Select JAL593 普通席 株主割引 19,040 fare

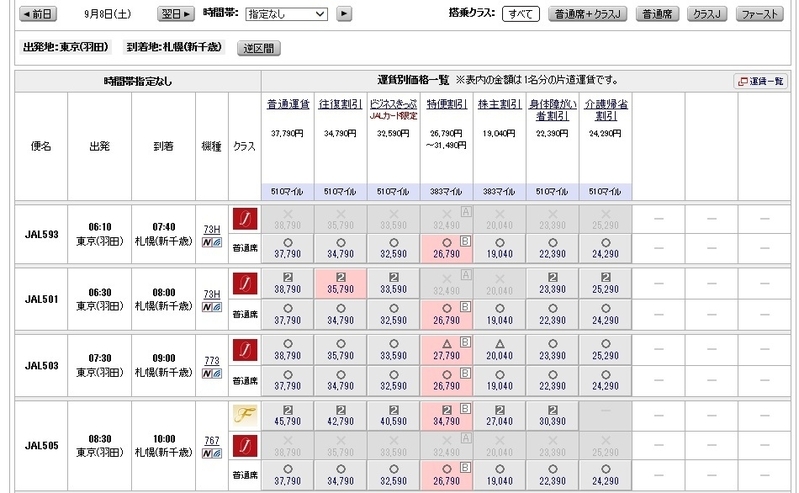499,248
